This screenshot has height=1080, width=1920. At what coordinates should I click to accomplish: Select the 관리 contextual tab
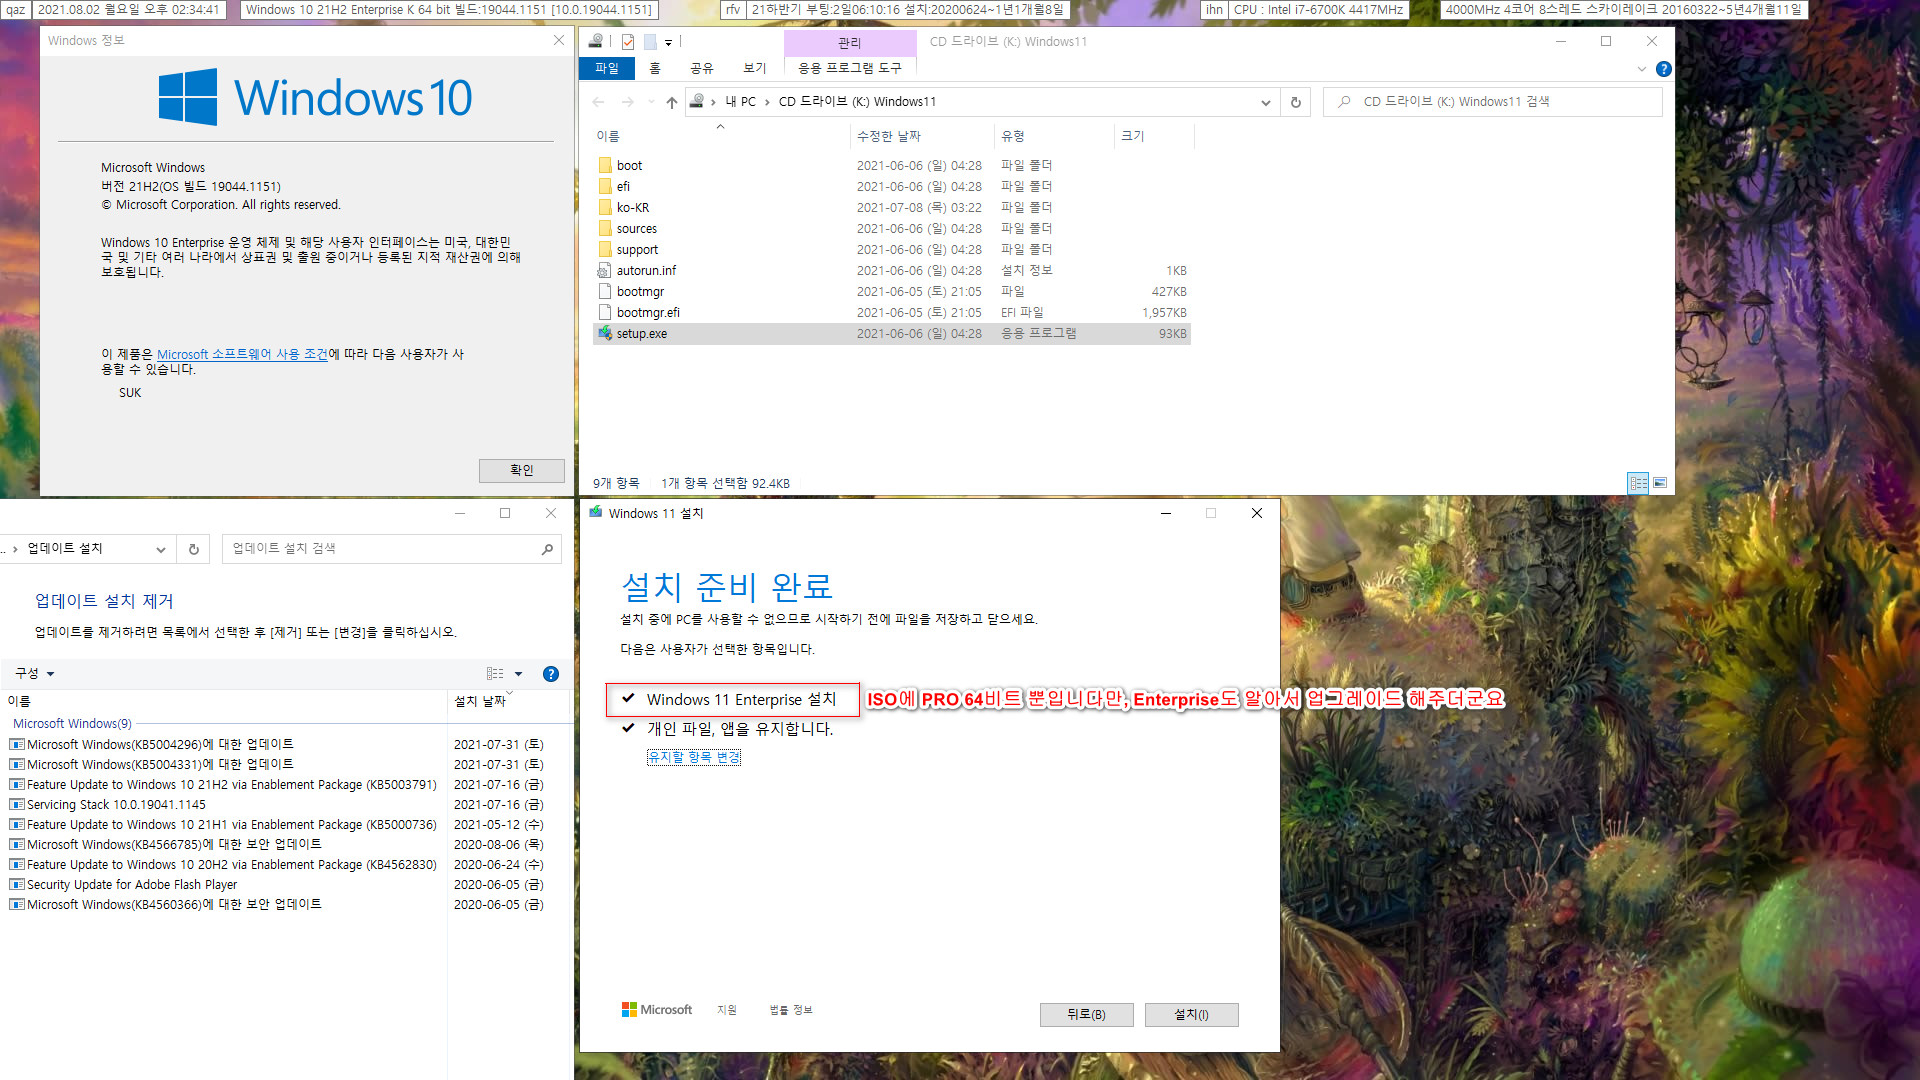(850, 43)
